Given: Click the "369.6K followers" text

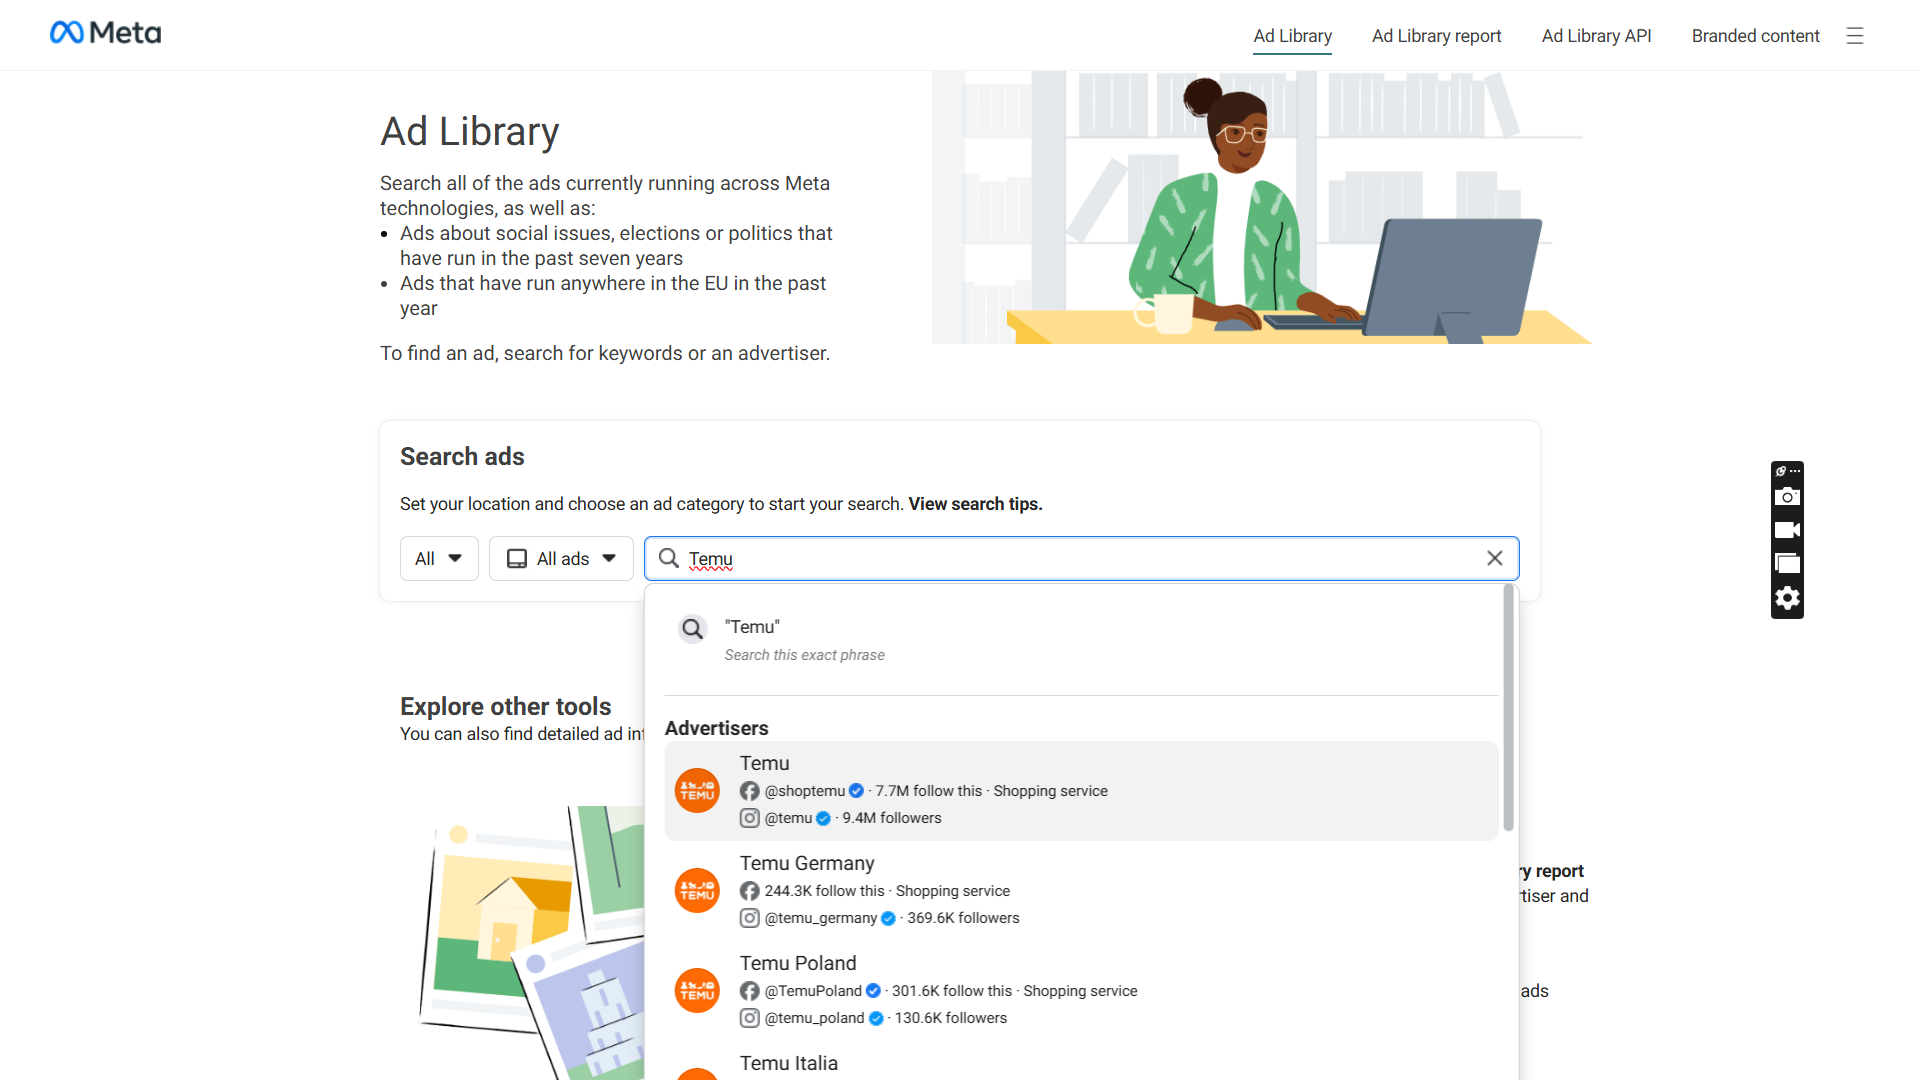Looking at the screenshot, I should point(963,918).
